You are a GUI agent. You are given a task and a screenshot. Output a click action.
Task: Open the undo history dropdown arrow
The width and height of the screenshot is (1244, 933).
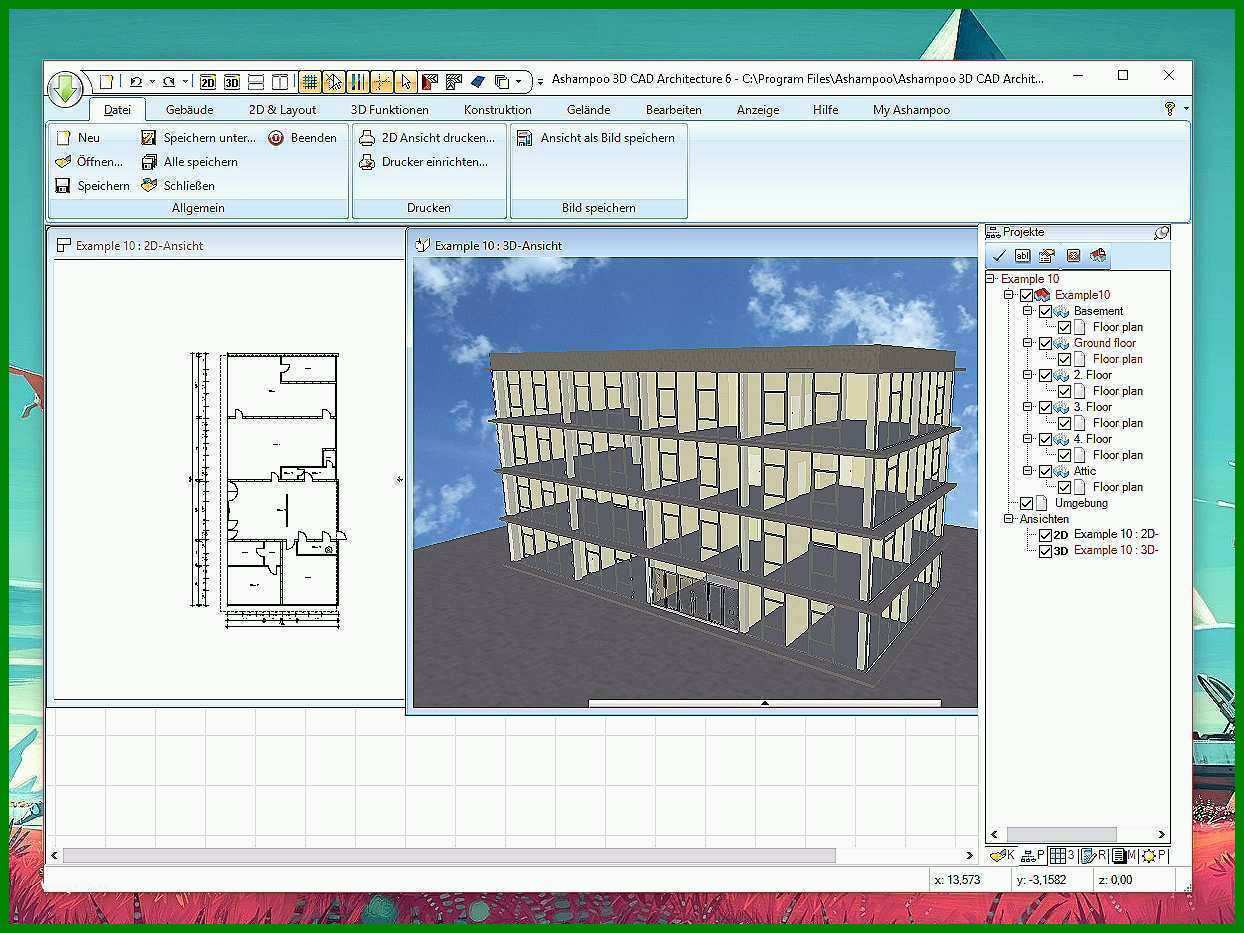click(x=152, y=82)
